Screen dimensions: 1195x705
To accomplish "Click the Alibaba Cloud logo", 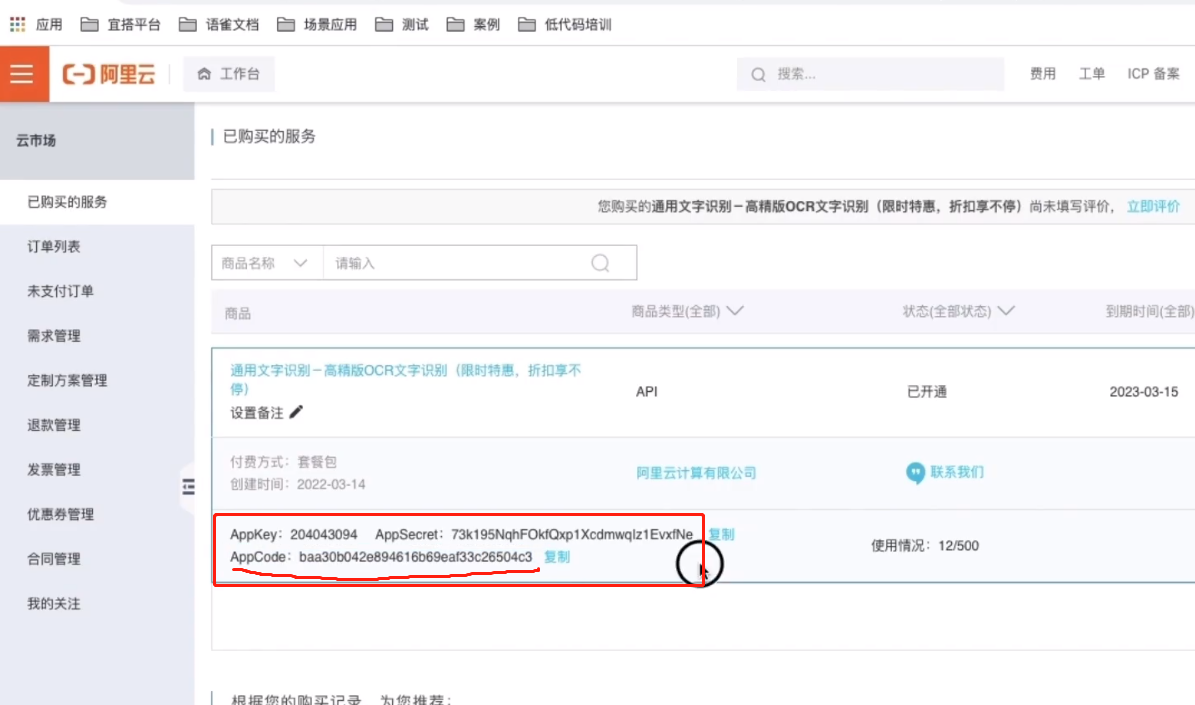I will coord(109,74).
